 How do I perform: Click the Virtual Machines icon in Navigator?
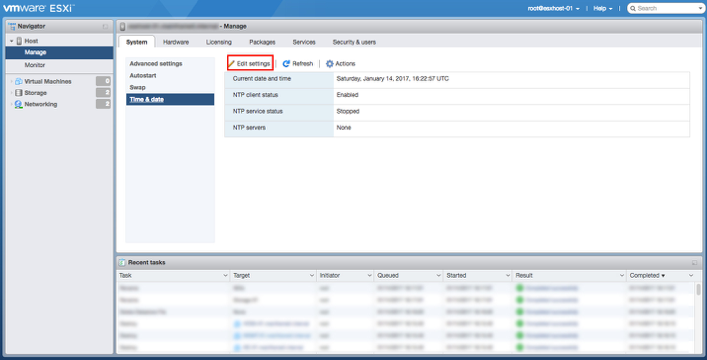click(x=18, y=81)
